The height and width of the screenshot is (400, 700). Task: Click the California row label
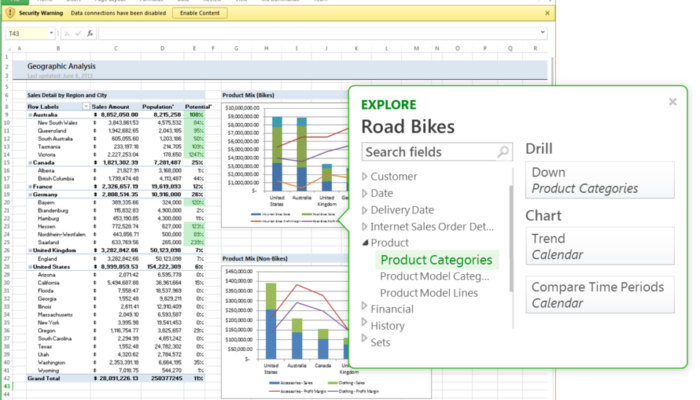point(48,283)
